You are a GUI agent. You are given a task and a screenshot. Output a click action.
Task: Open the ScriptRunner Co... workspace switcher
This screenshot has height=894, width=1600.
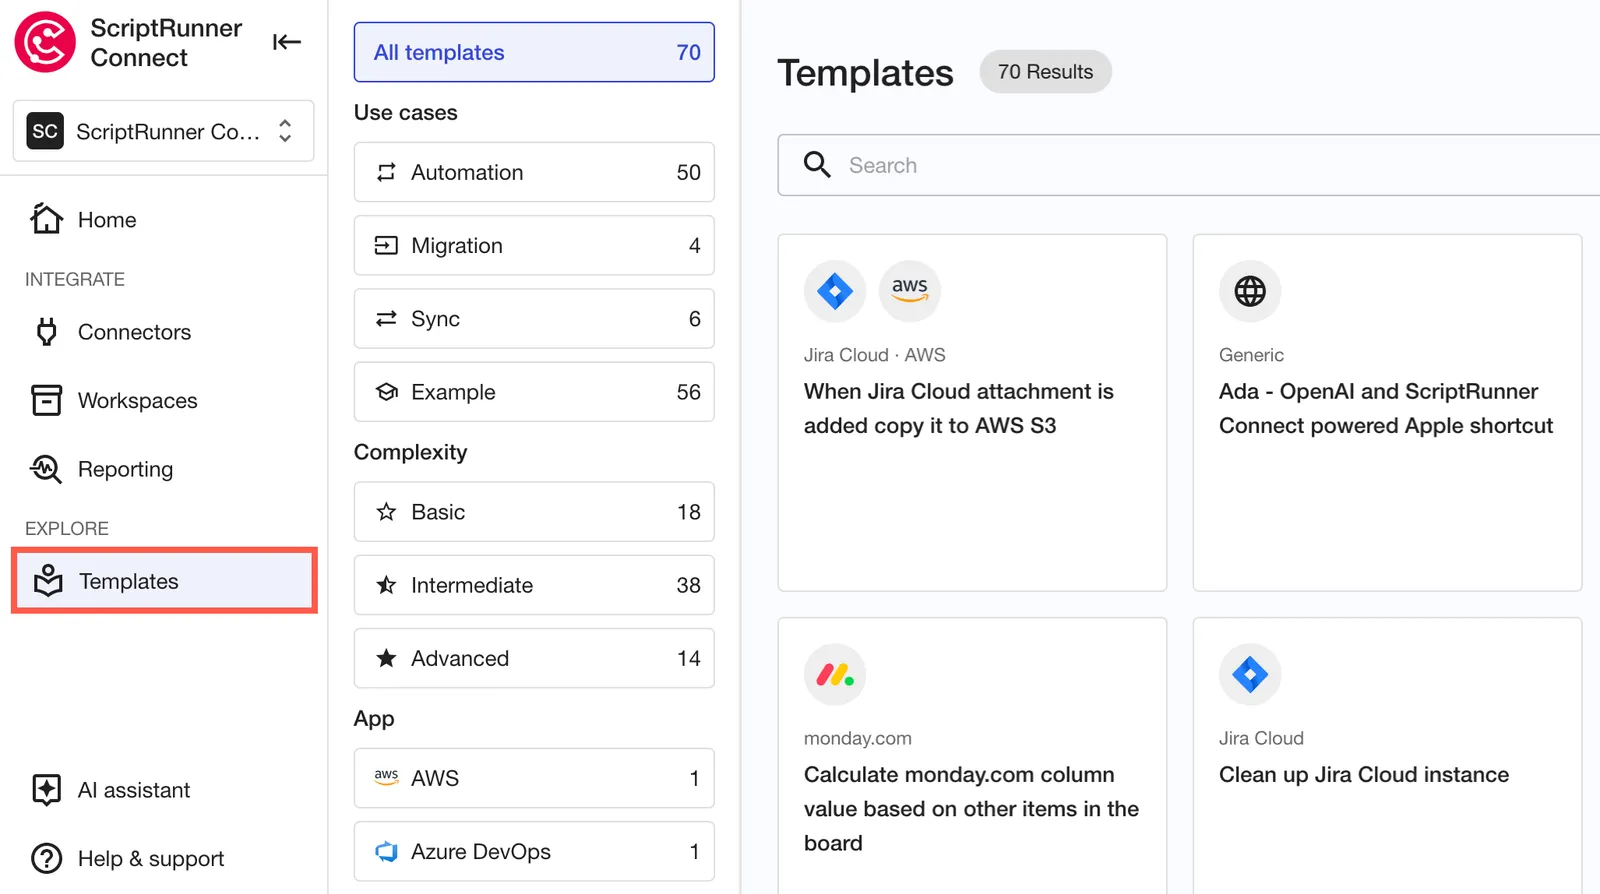coord(163,131)
